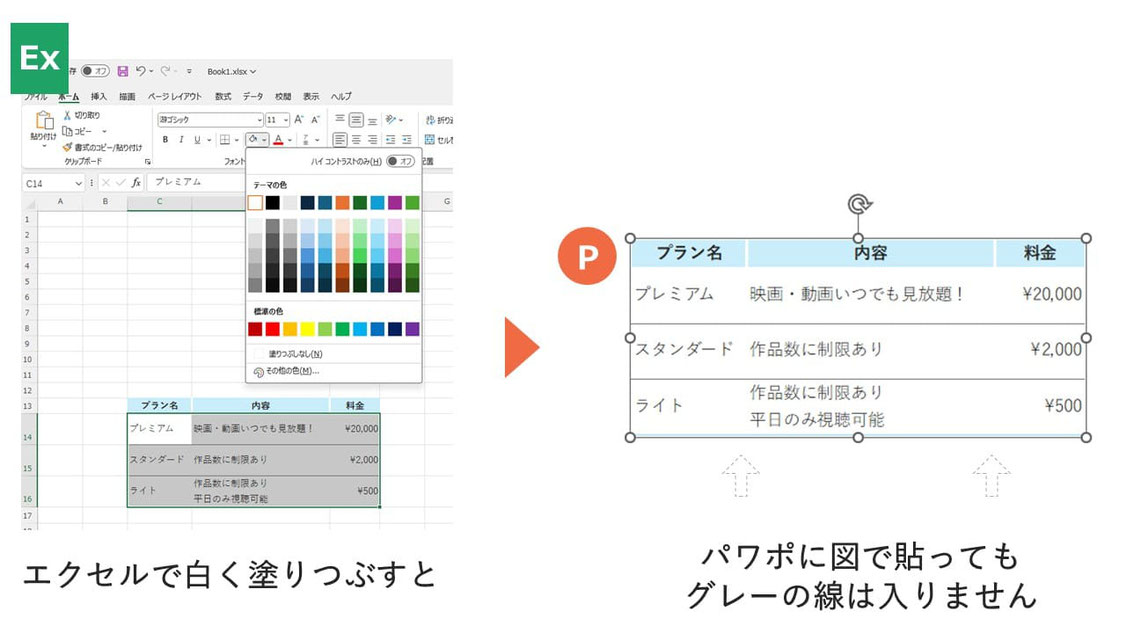Click Excel cell containing ¥20,000
Screen dimensions: 1126x633
pos(355,429)
